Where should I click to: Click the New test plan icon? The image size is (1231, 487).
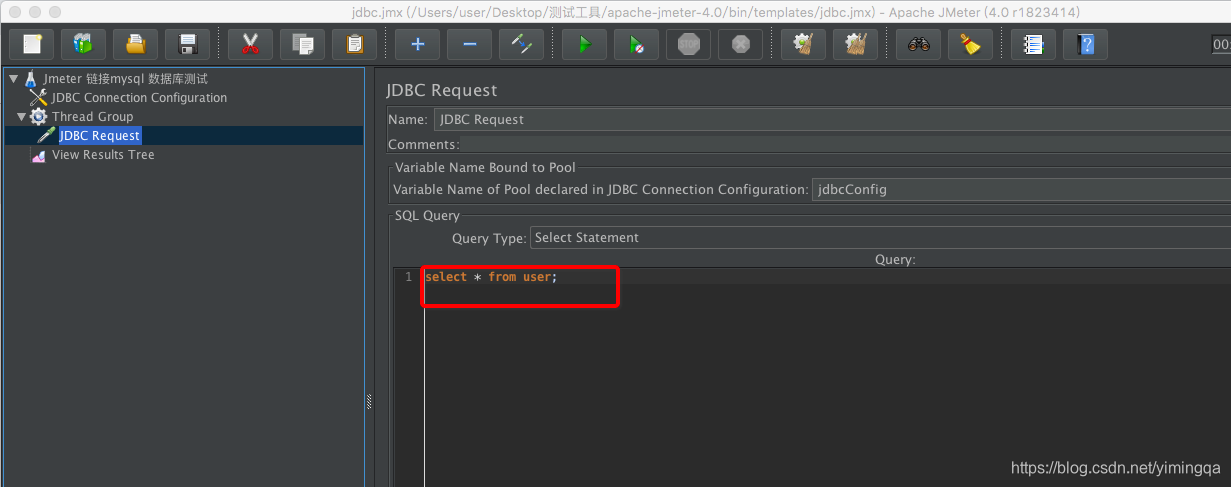pos(31,44)
